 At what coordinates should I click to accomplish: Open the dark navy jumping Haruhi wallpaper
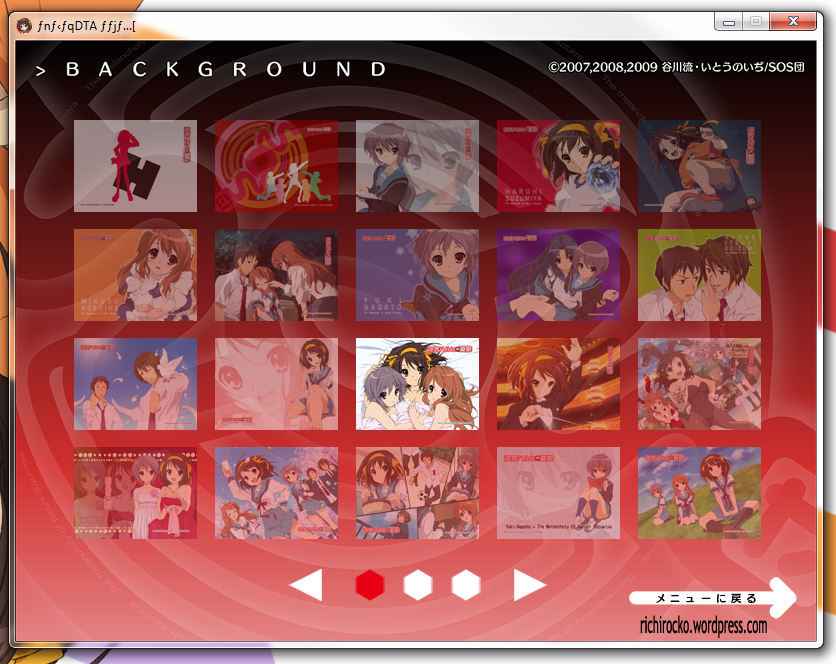point(700,166)
